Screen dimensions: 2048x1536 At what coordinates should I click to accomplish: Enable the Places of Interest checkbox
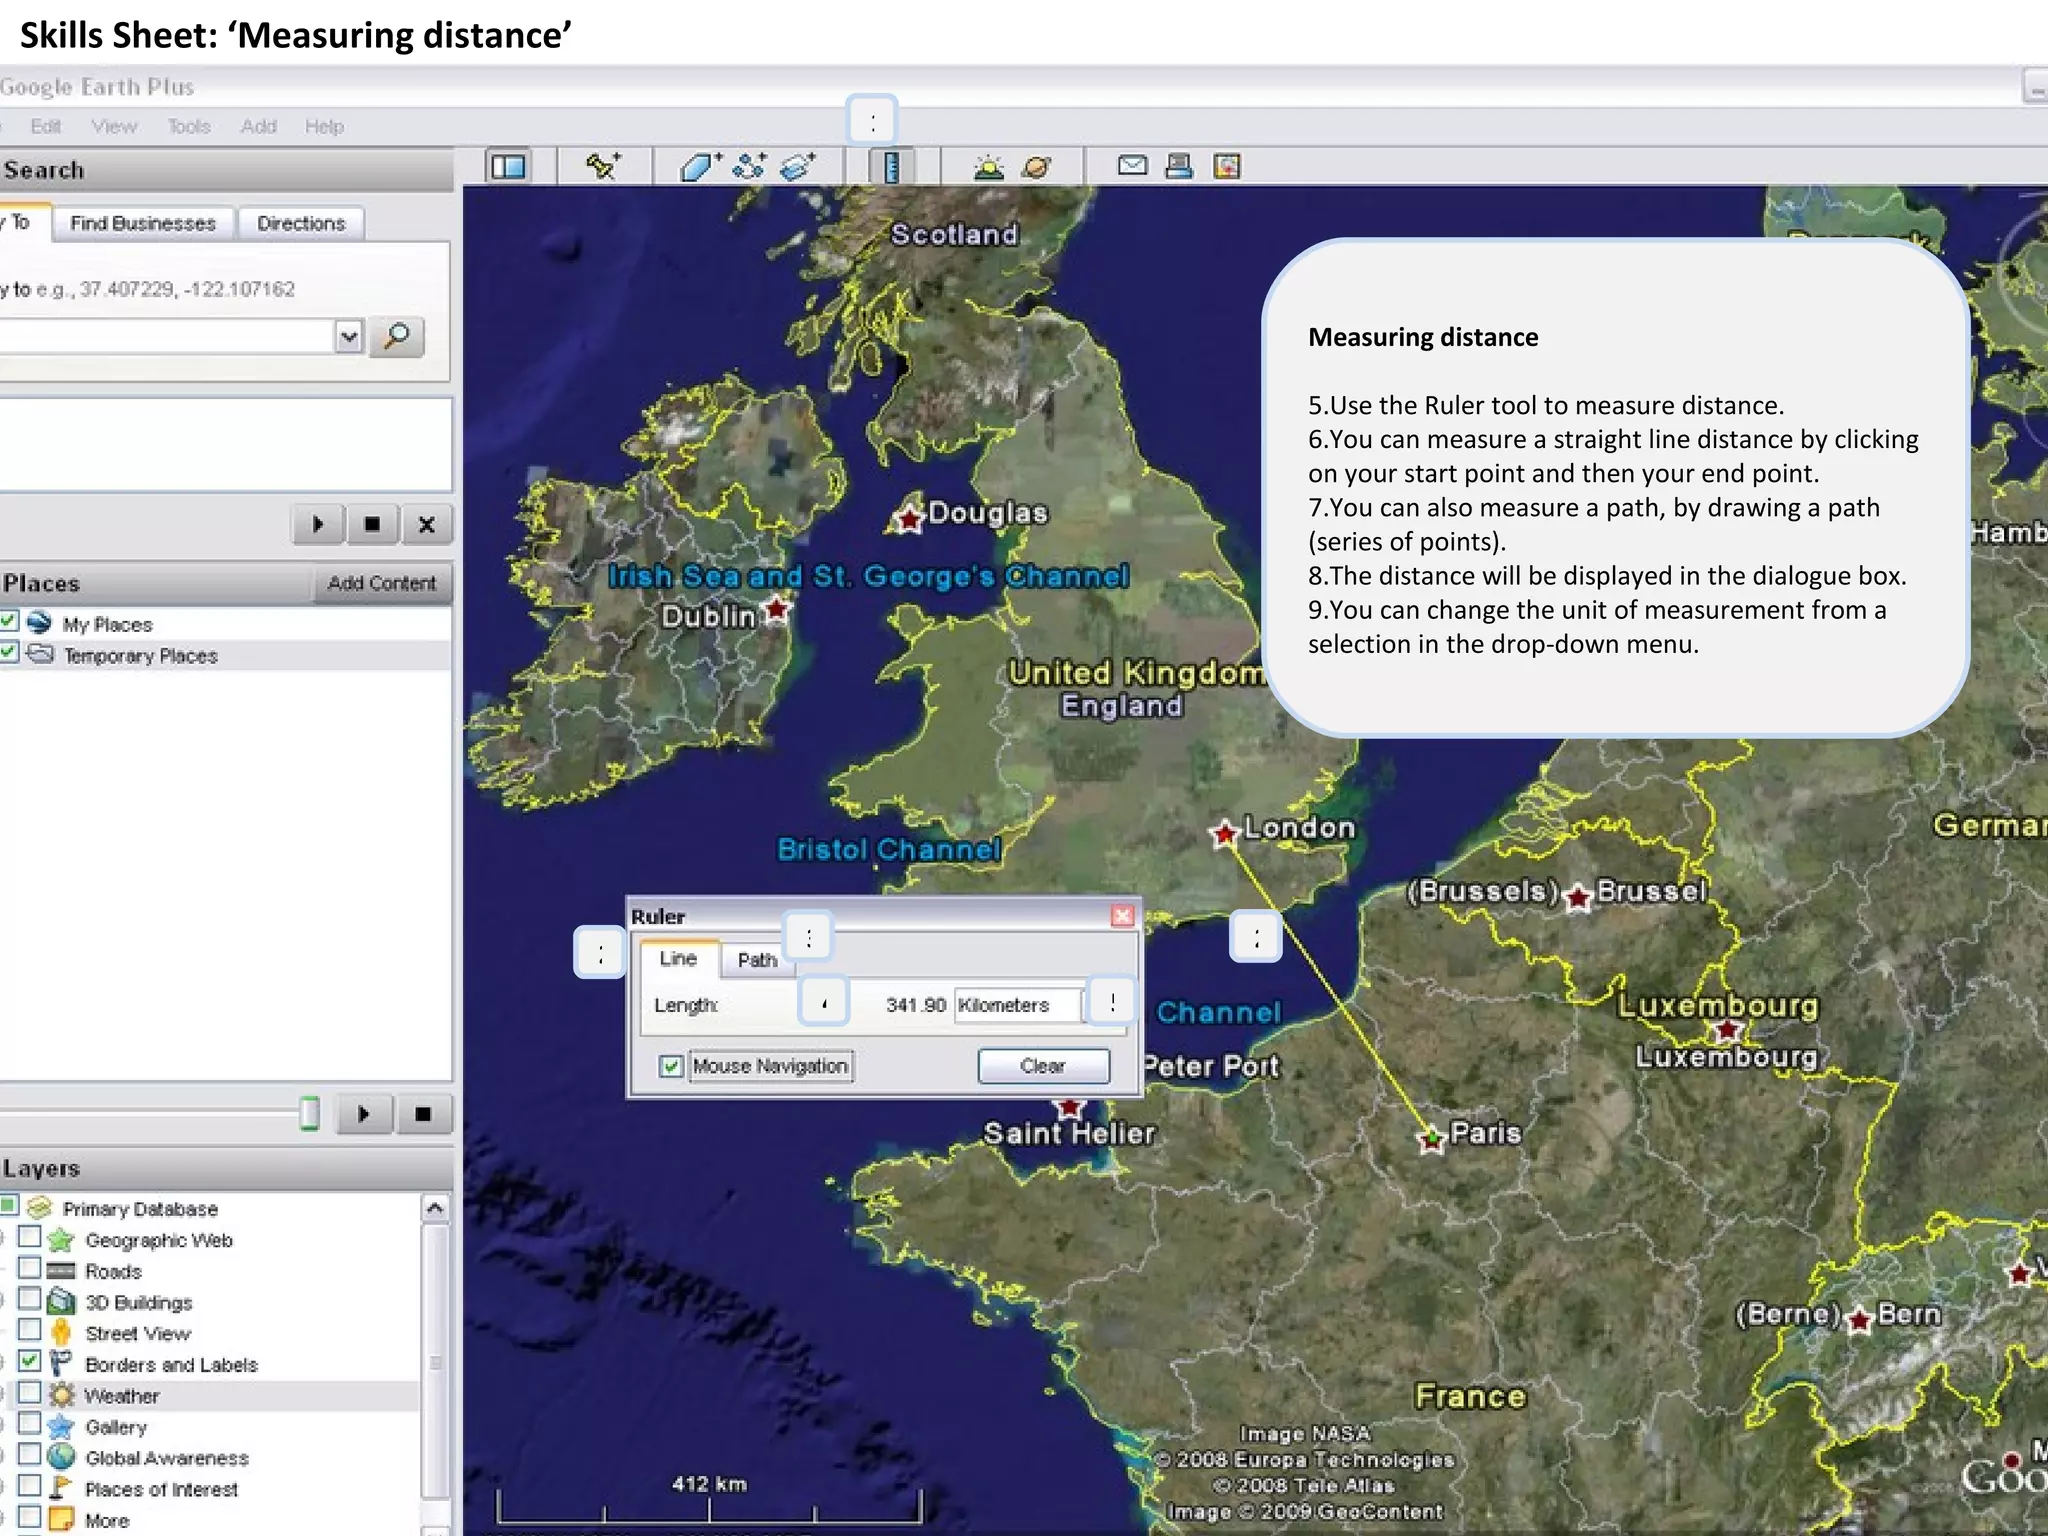(30, 1486)
